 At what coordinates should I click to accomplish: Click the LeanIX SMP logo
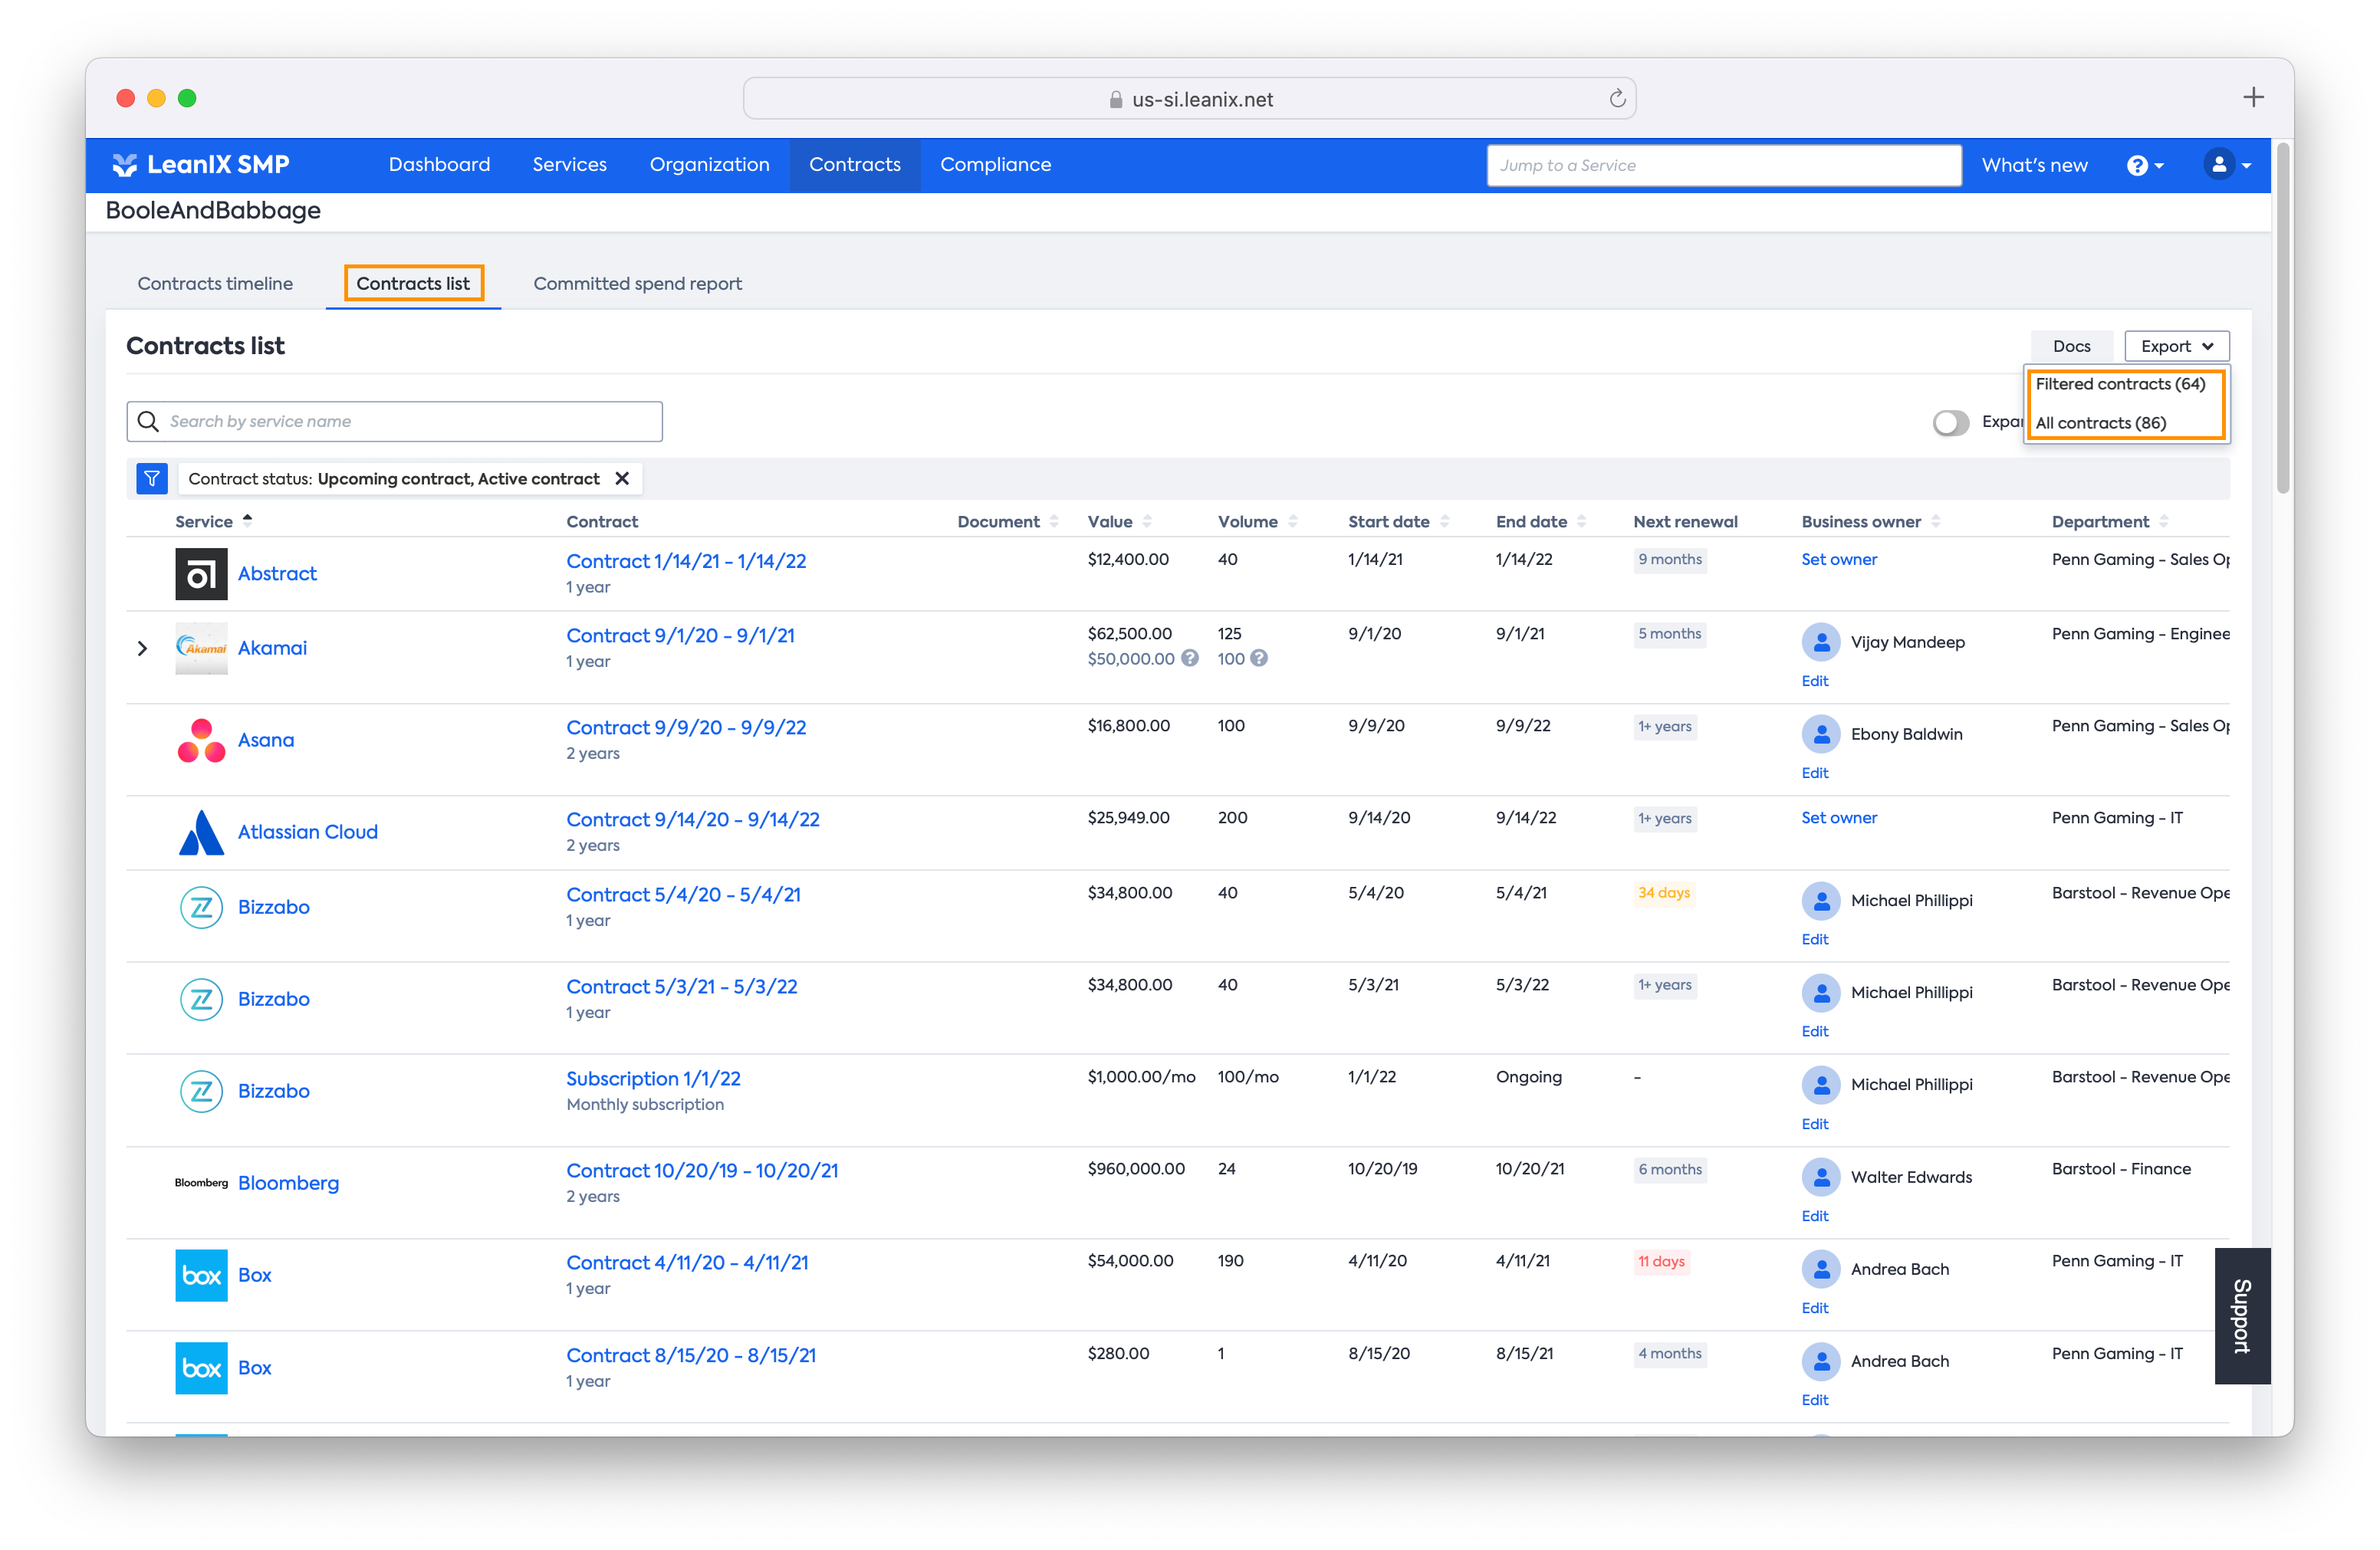[201, 165]
